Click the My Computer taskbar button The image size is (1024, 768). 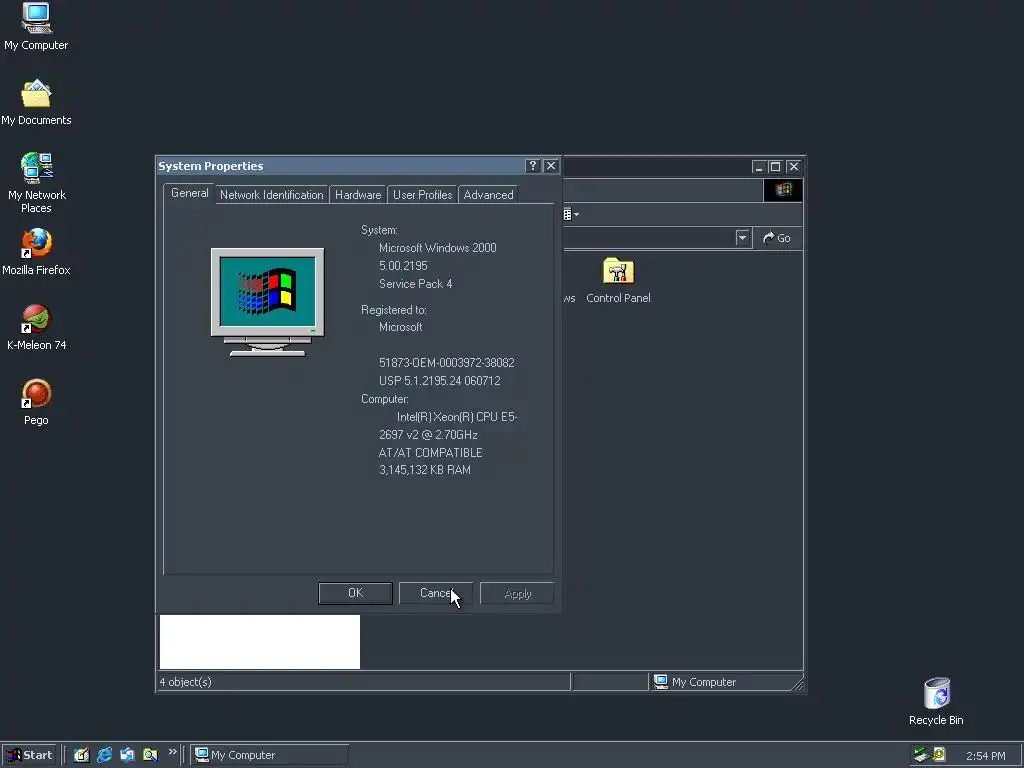pos(270,755)
